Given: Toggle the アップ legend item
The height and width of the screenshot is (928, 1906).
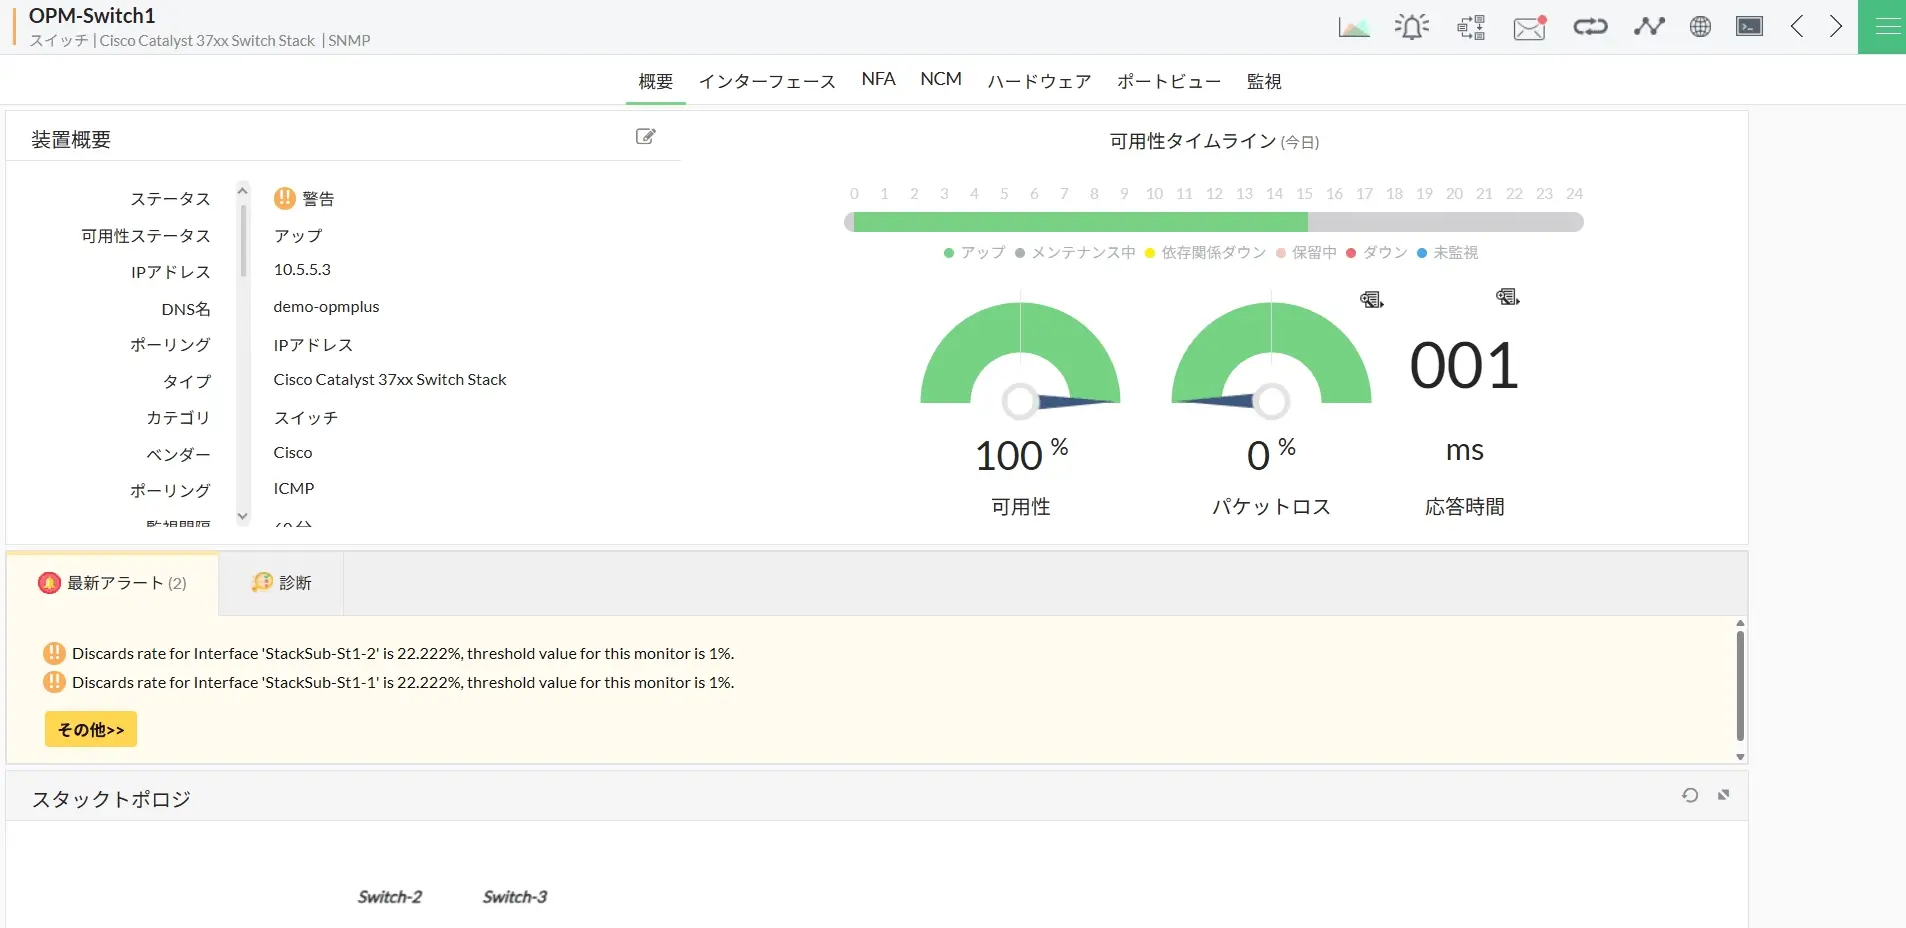Looking at the screenshot, I should pyautogui.click(x=975, y=253).
